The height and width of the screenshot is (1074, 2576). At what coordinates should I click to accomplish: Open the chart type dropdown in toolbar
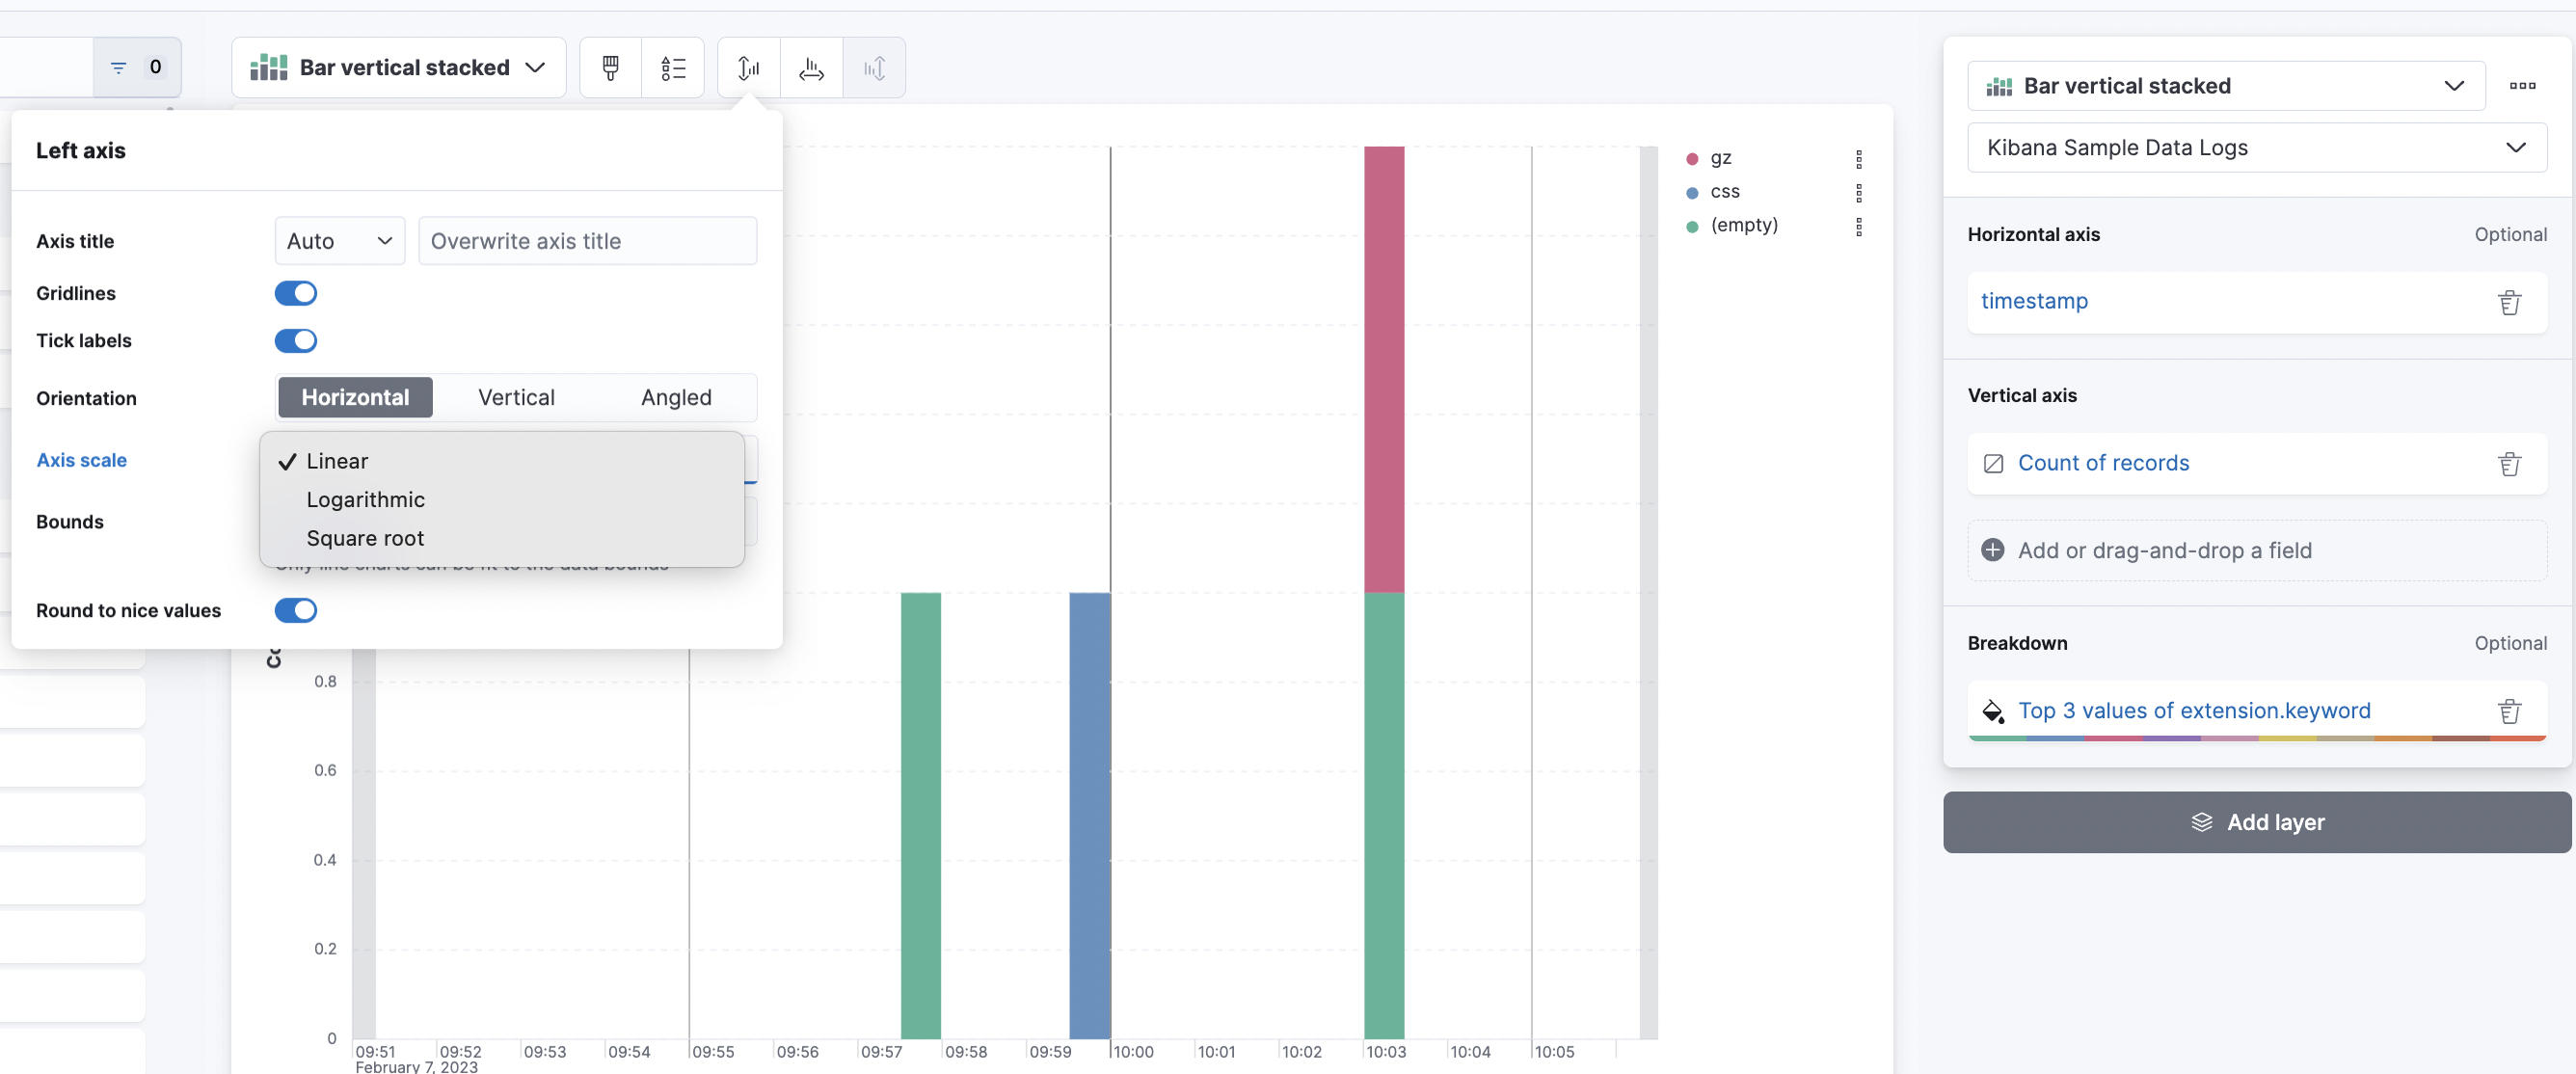[398, 67]
